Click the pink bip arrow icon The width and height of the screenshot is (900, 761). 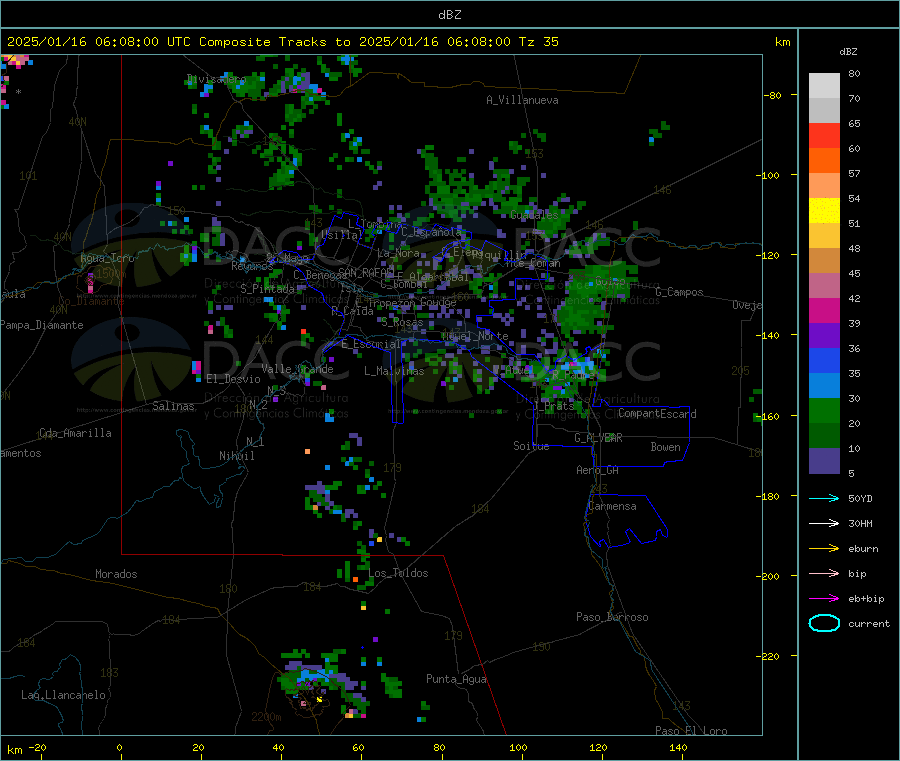[824, 573]
